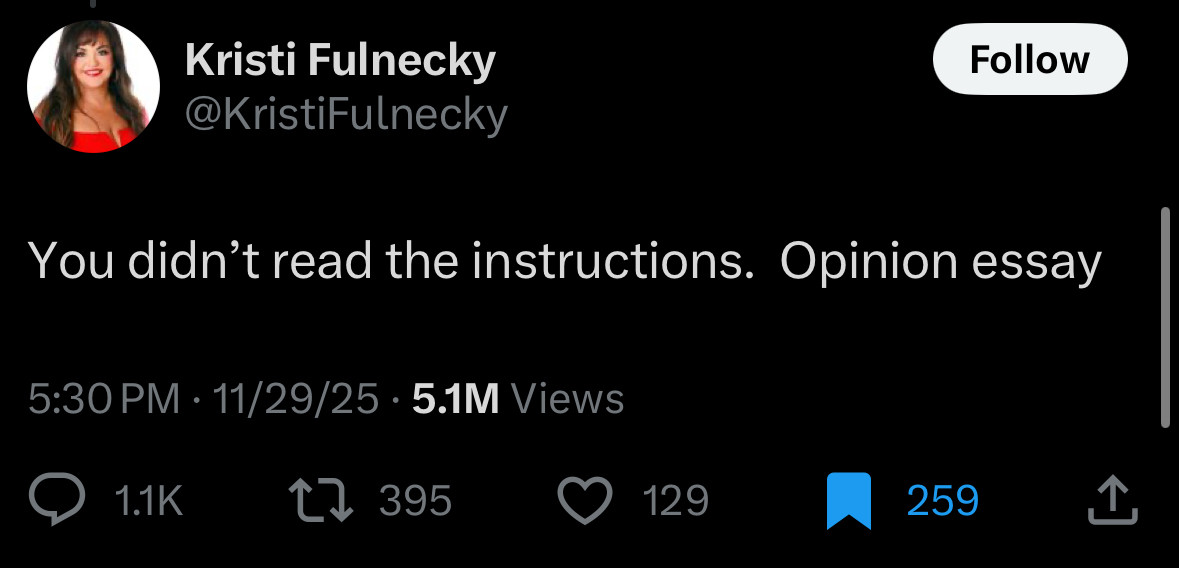The width and height of the screenshot is (1179, 568).
Task: Click the 395 reposts count
Action: point(415,500)
